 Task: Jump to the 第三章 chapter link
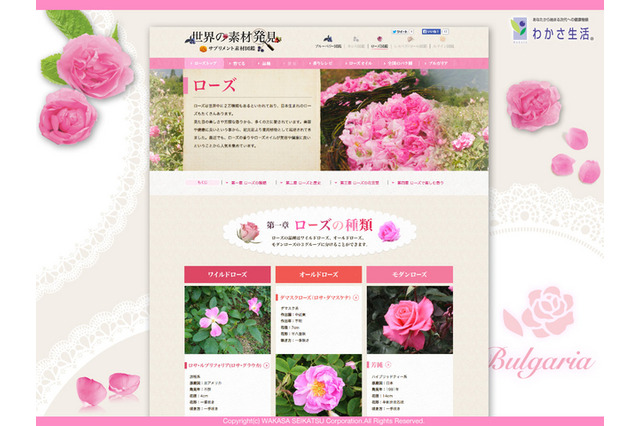coord(358,183)
